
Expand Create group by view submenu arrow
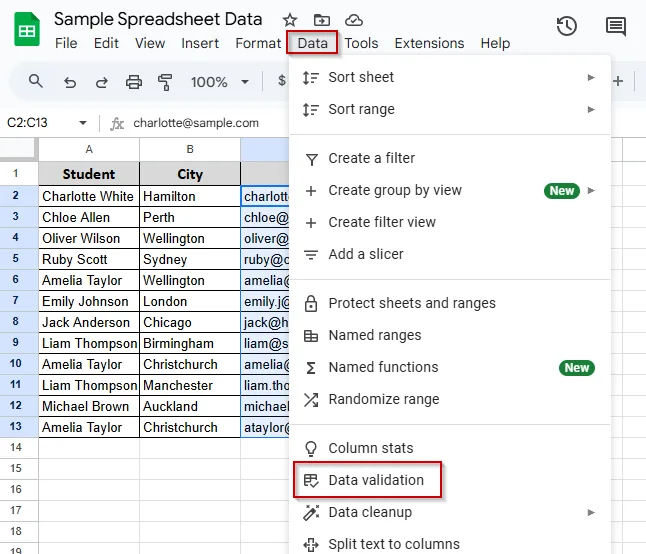pyautogui.click(x=591, y=191)
